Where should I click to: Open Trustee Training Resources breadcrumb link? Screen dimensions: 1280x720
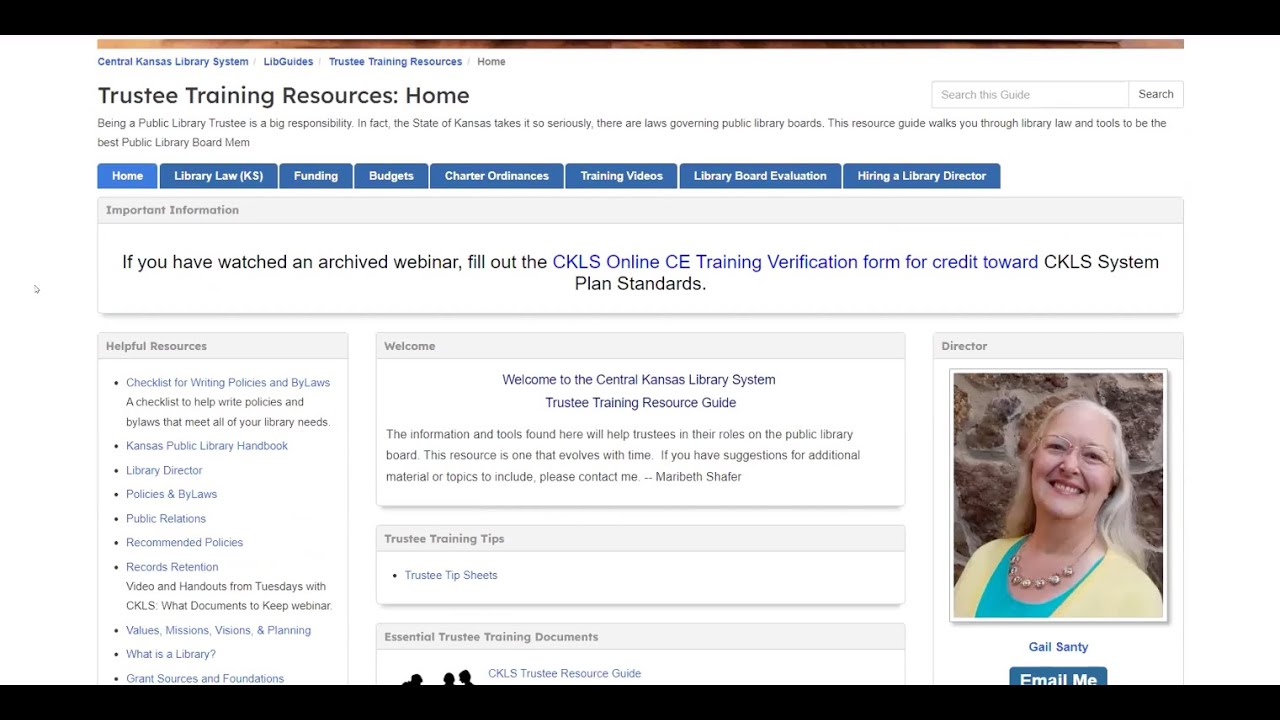coord(395,62)
